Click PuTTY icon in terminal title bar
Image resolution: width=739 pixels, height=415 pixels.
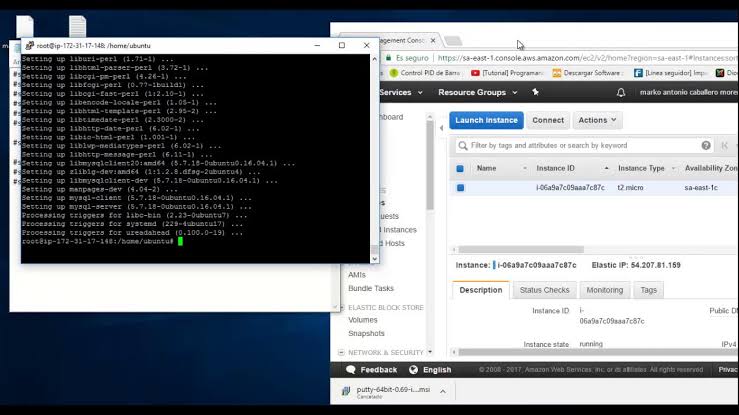[30, 46]
